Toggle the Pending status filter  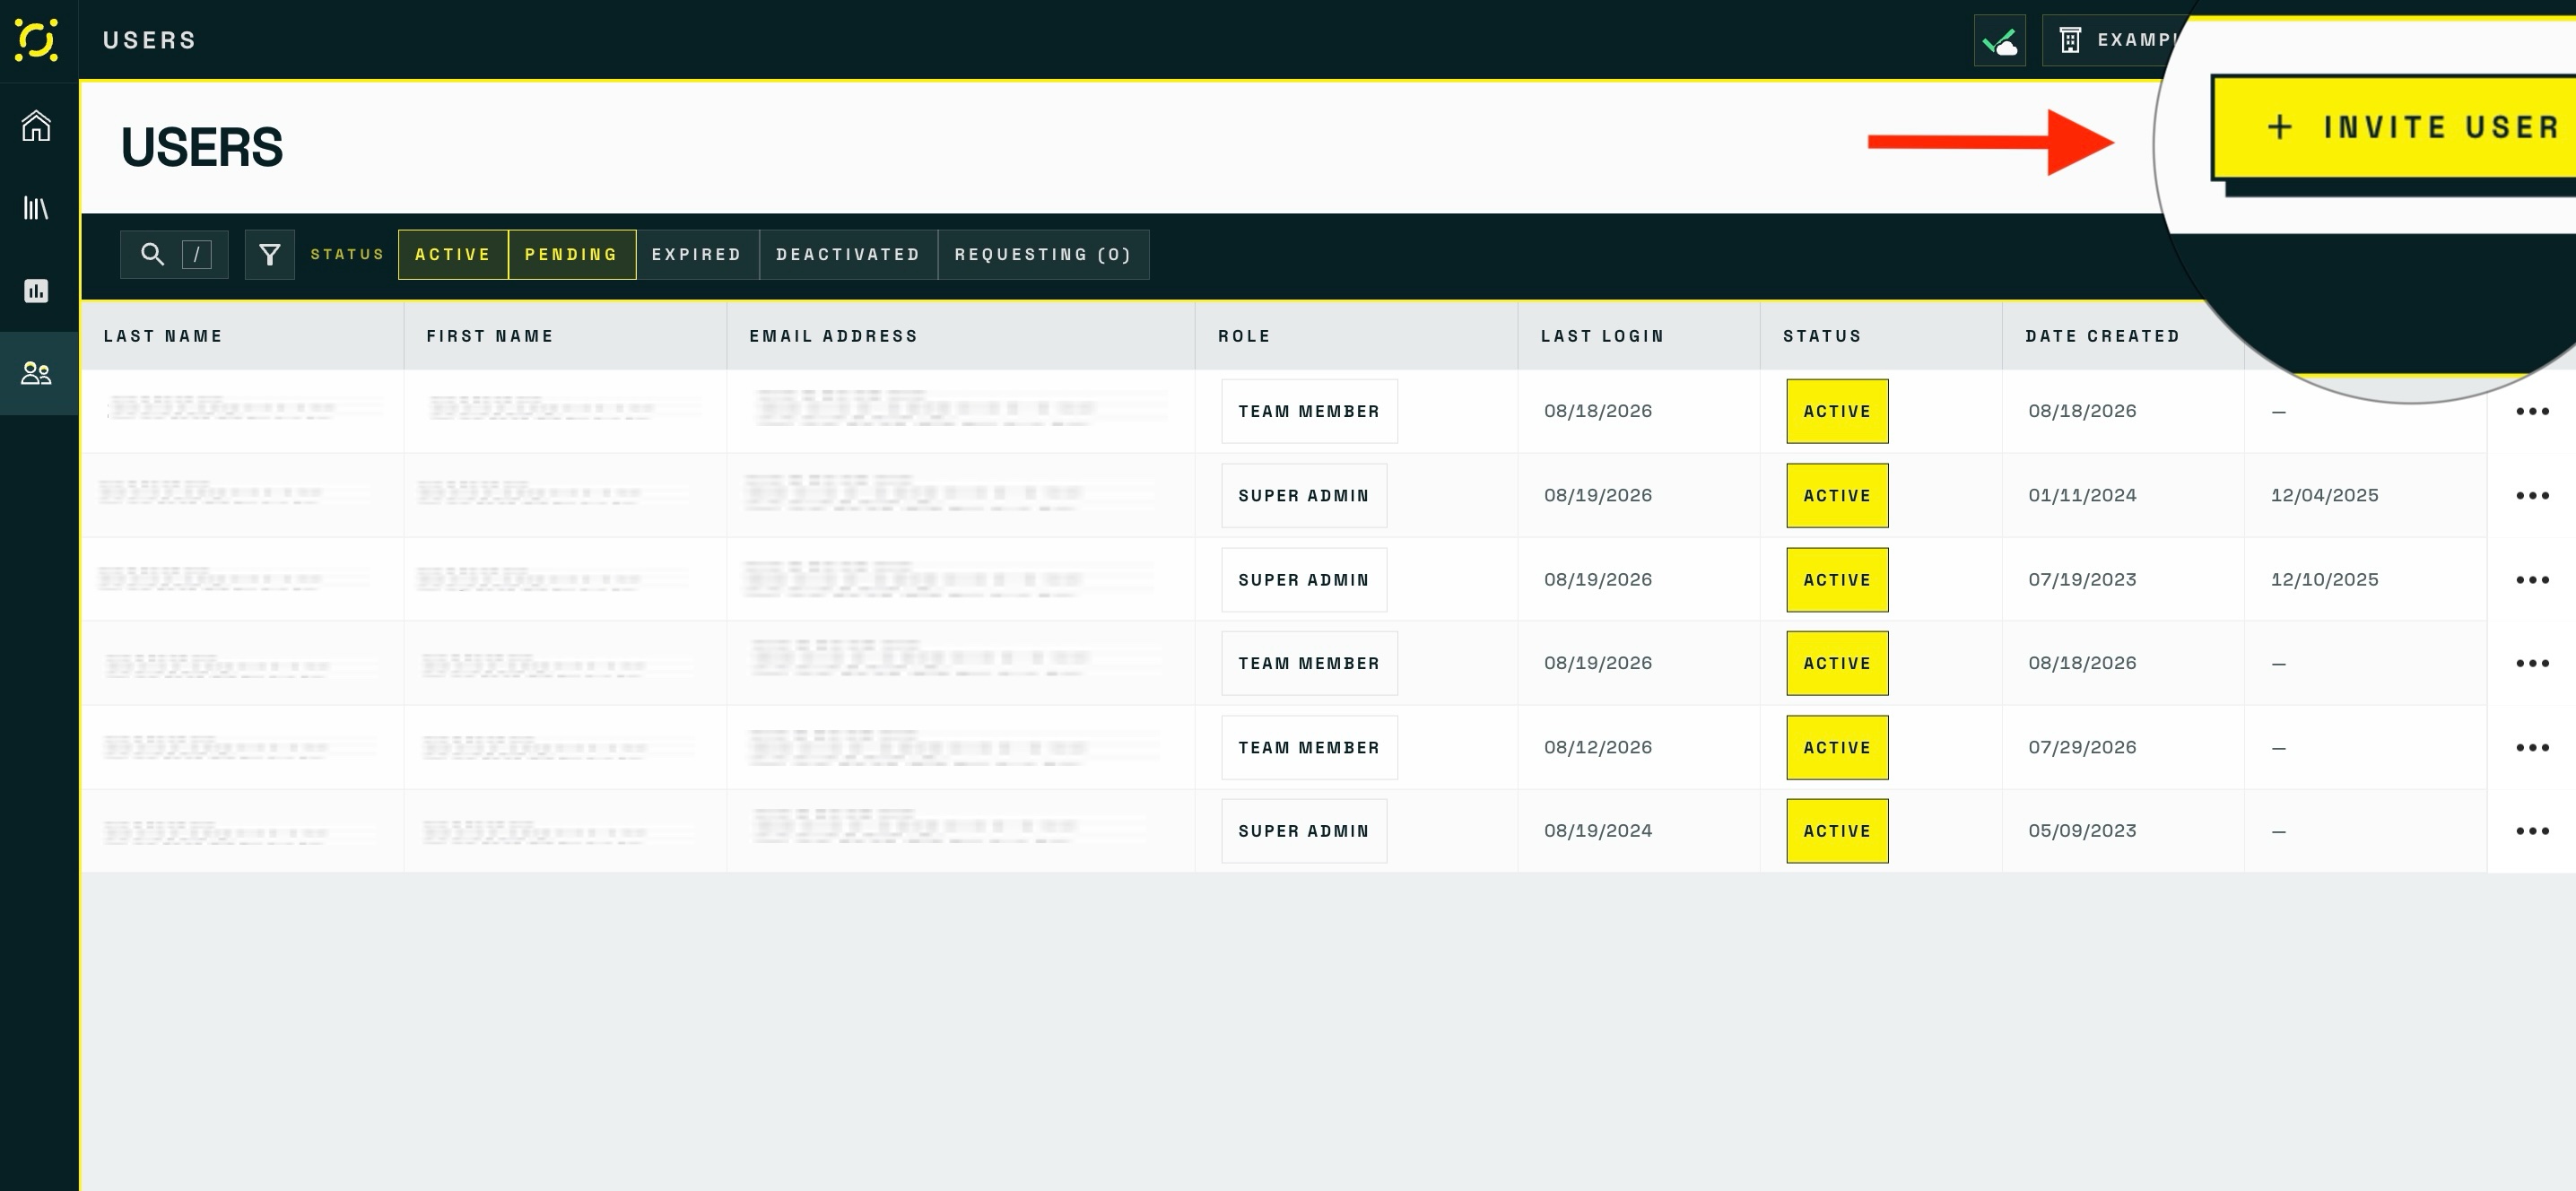pyautogui.click(x=572, y=255)
